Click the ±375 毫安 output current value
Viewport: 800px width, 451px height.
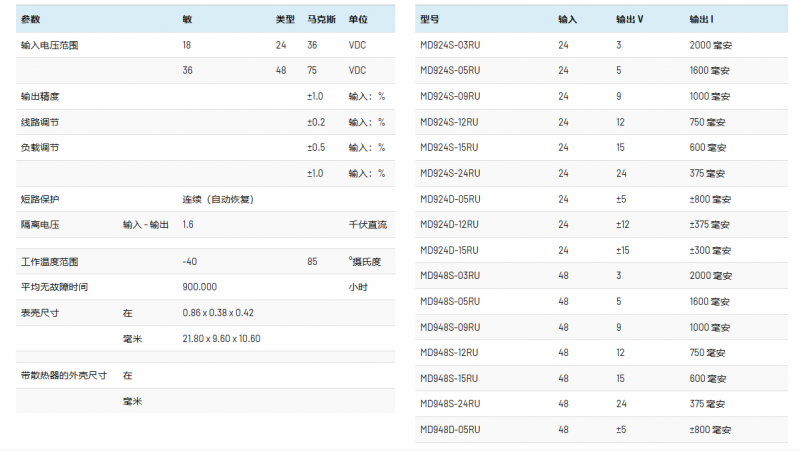710,224
